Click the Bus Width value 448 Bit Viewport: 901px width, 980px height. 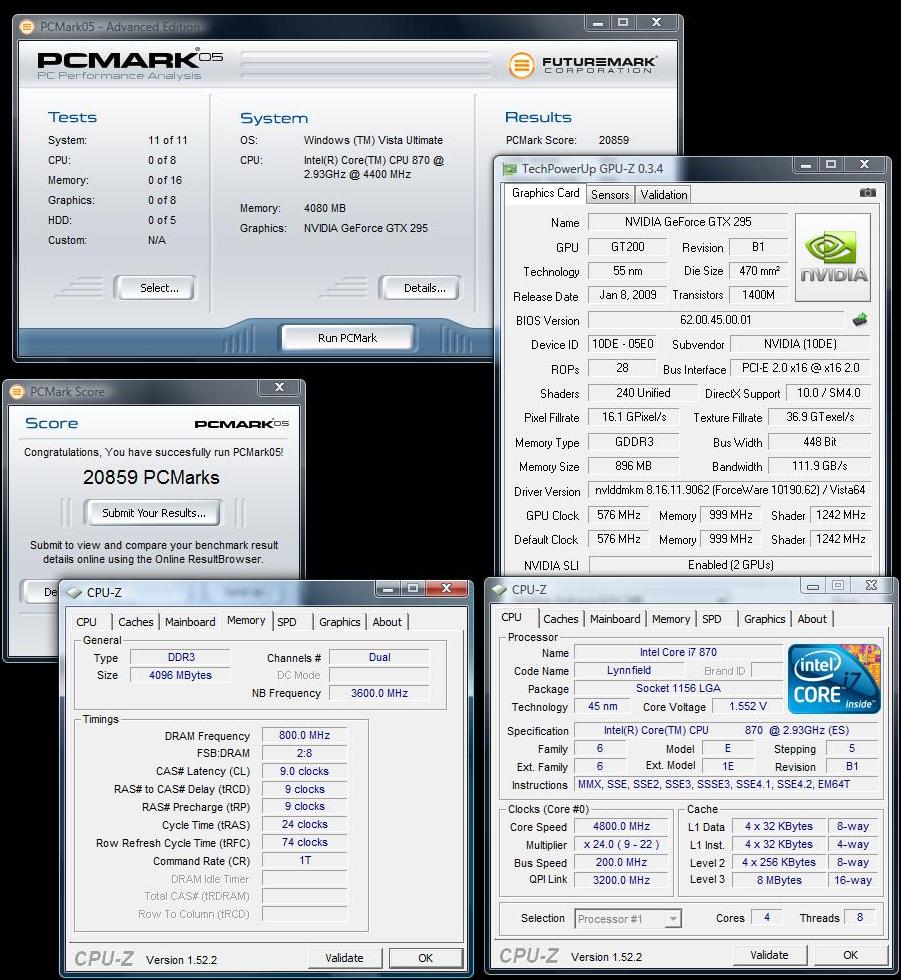click(819, 442)
